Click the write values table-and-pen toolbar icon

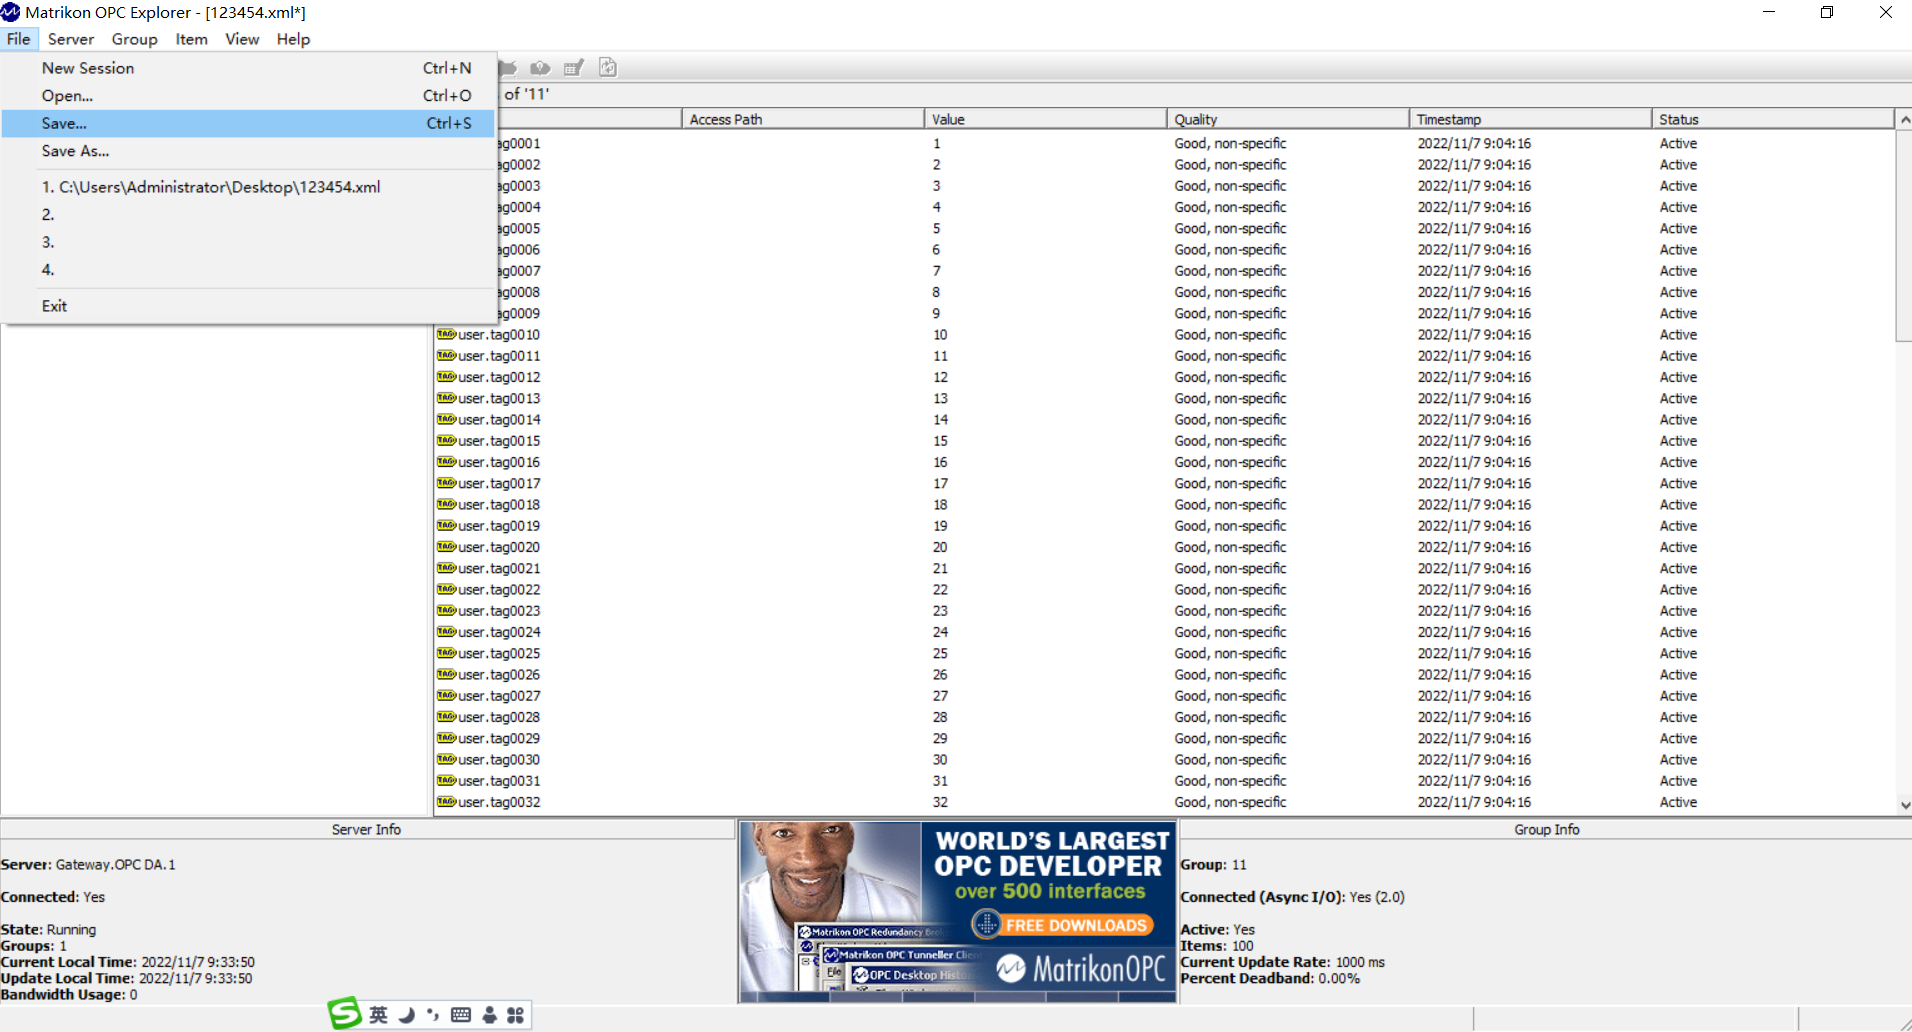[x=574, y=68]
